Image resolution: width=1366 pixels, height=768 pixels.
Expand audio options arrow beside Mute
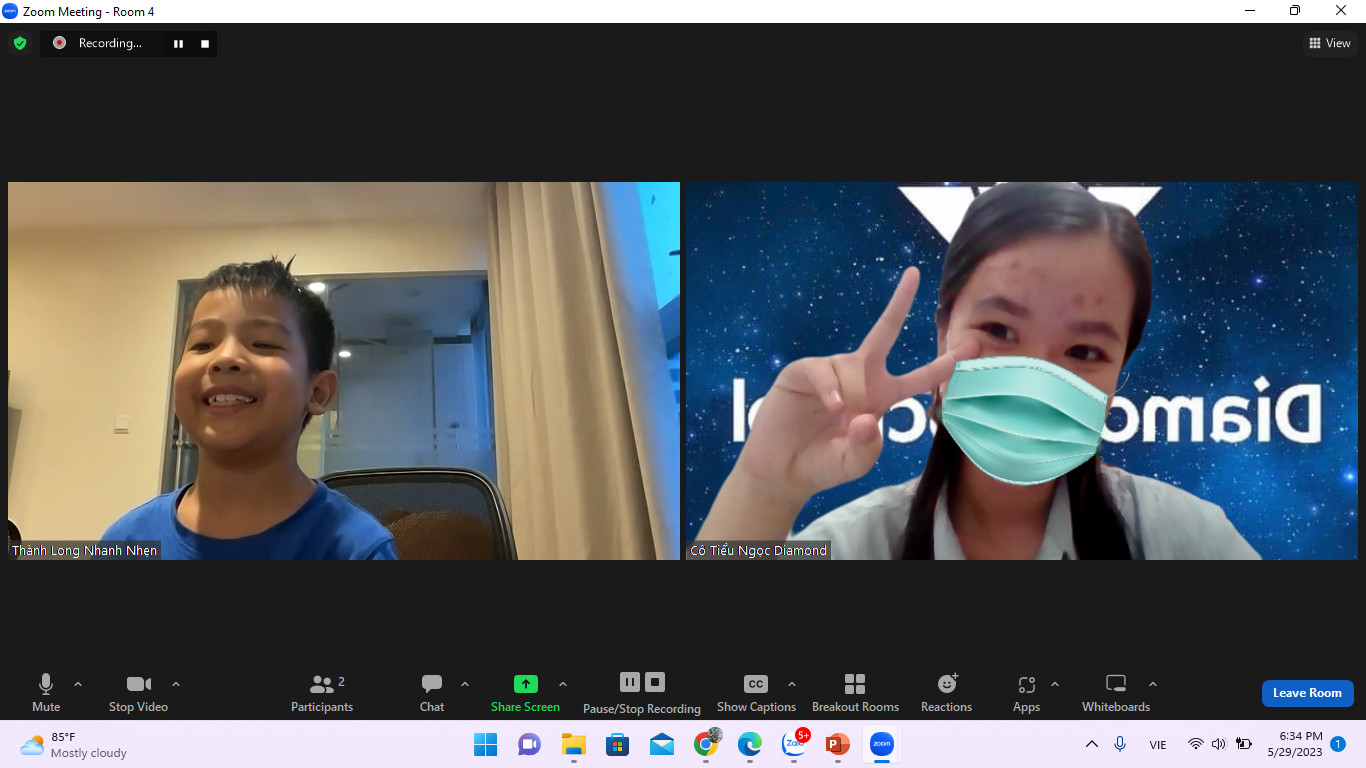click(78, 684)
